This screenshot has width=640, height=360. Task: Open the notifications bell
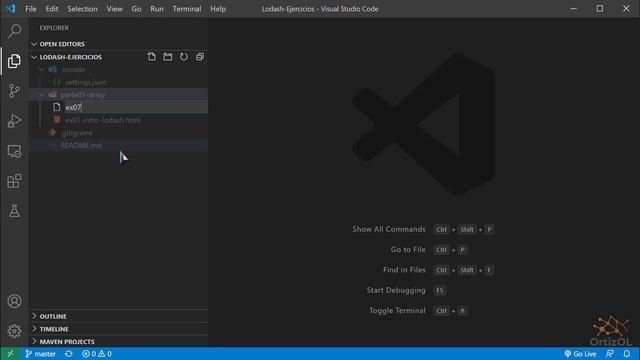(627, 354)
